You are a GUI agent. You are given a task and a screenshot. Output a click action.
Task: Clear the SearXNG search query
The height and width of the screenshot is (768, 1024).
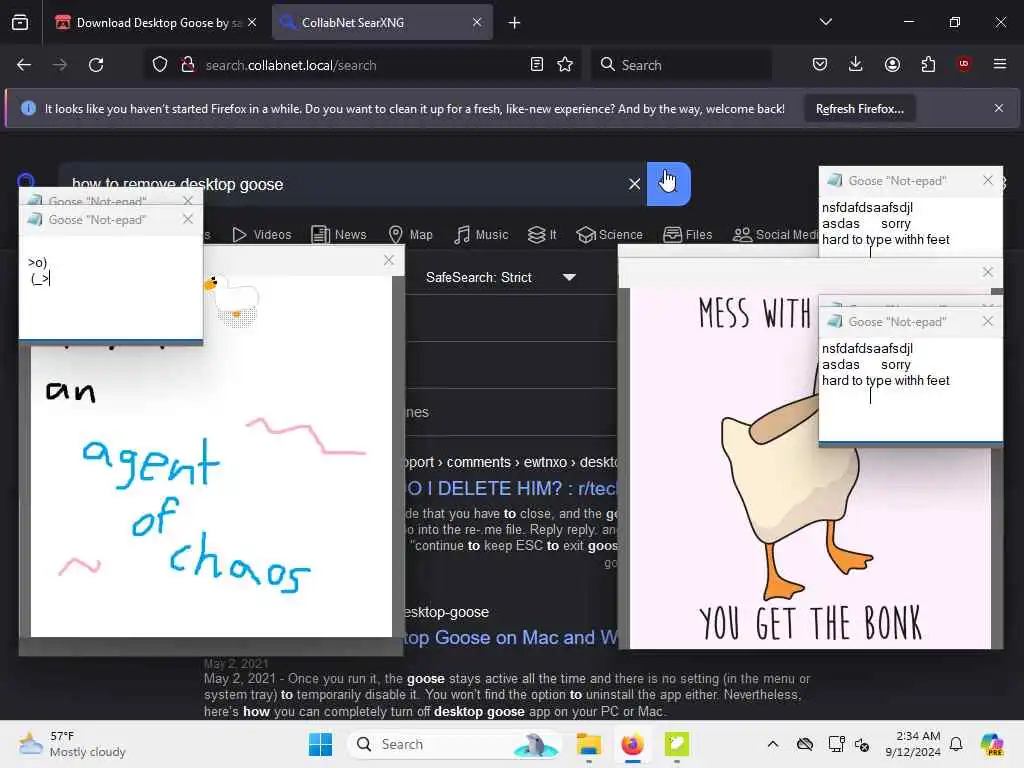[634, 184]
